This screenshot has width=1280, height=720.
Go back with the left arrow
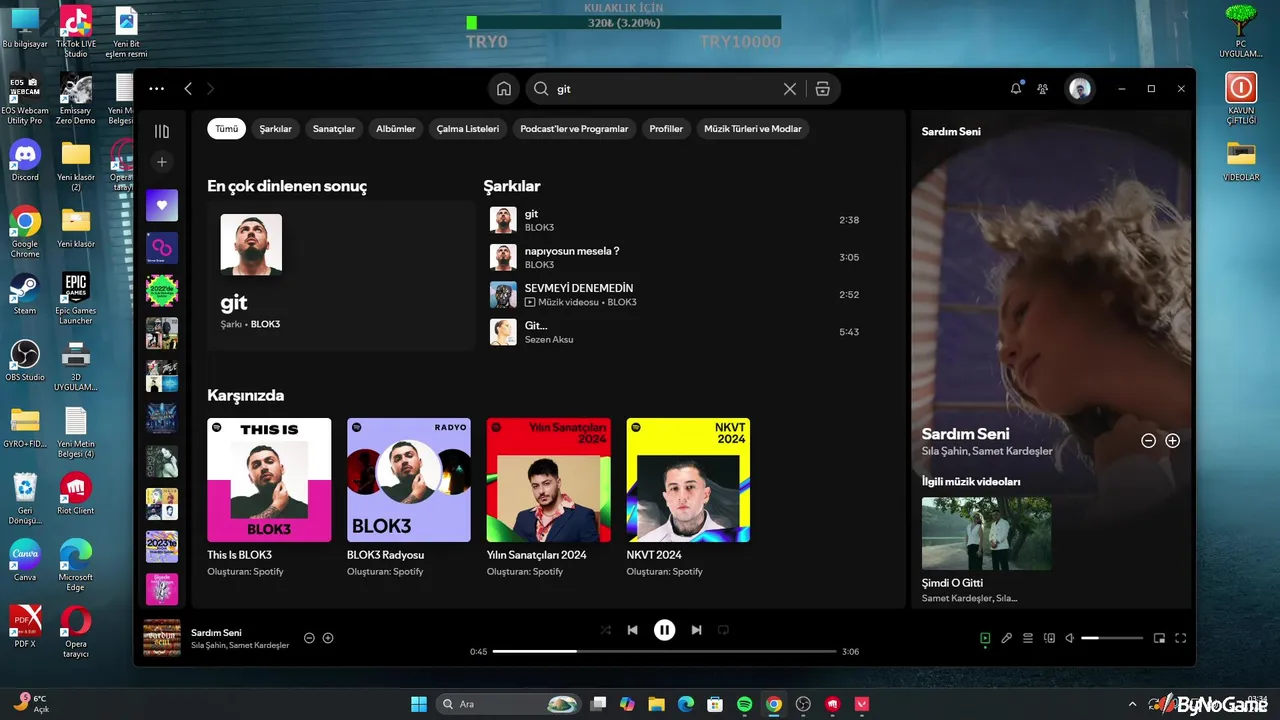[188, 89]
